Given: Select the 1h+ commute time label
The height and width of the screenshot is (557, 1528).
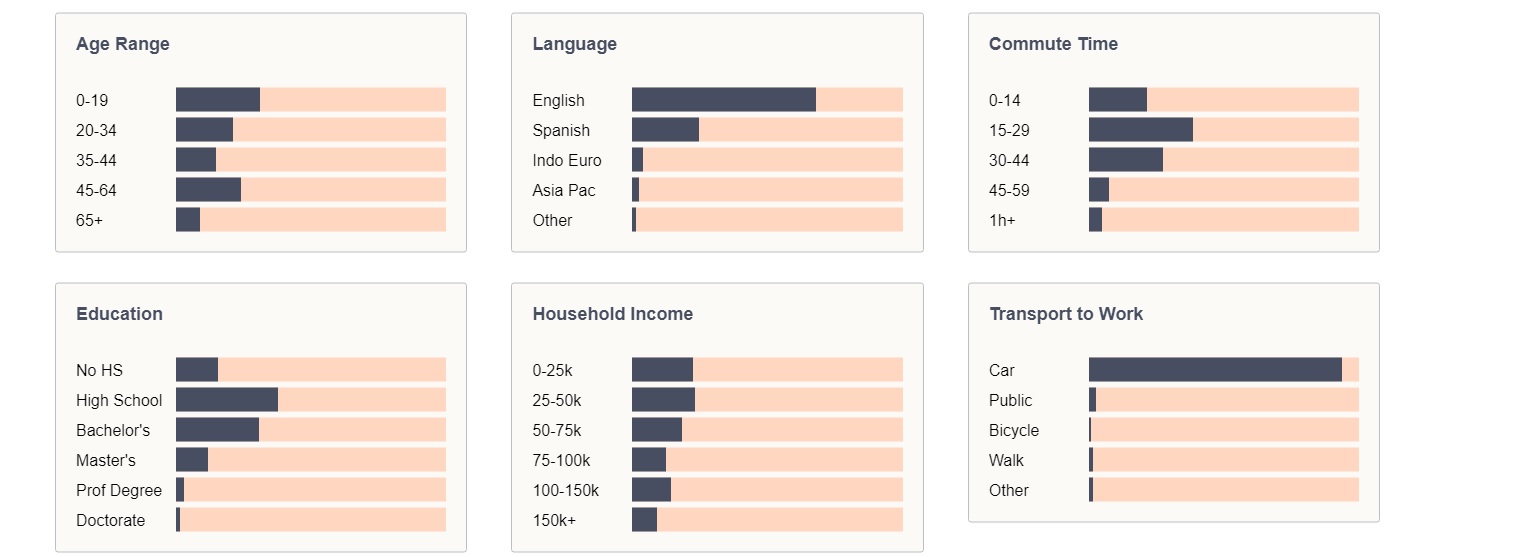Looking at the screenshot, I should [x=1001, y=220].
